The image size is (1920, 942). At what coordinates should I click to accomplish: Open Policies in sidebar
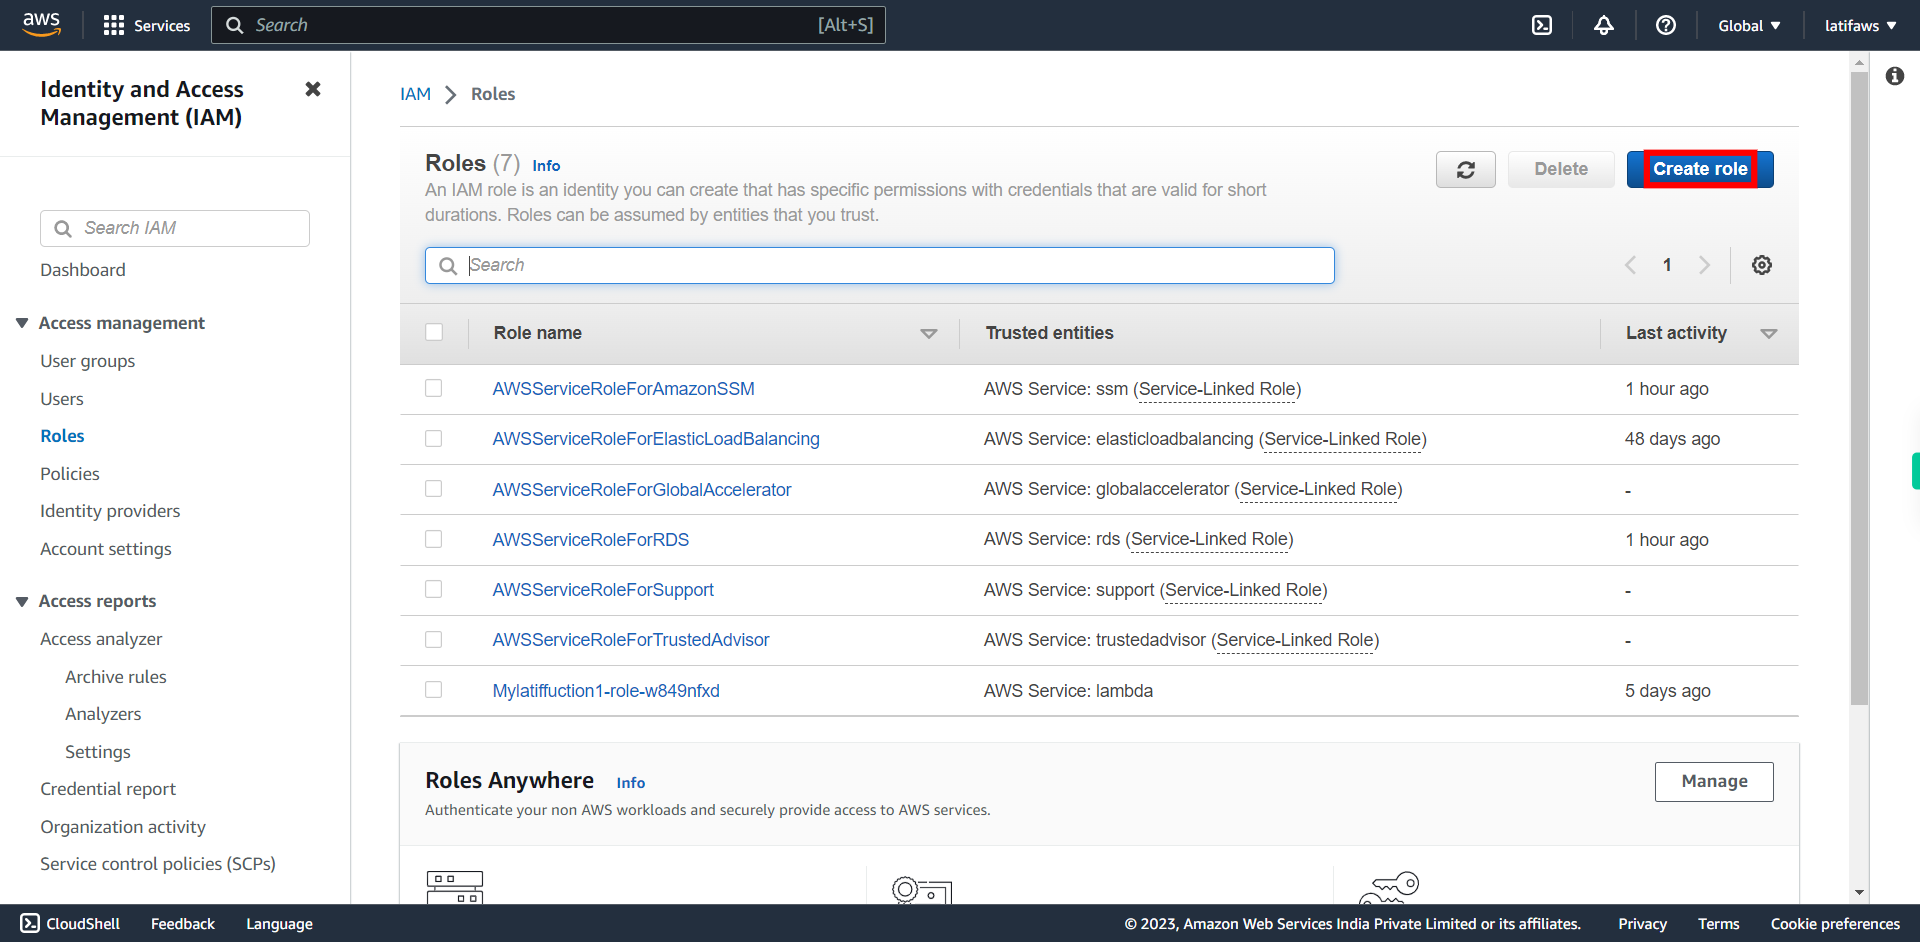point(70,474)
